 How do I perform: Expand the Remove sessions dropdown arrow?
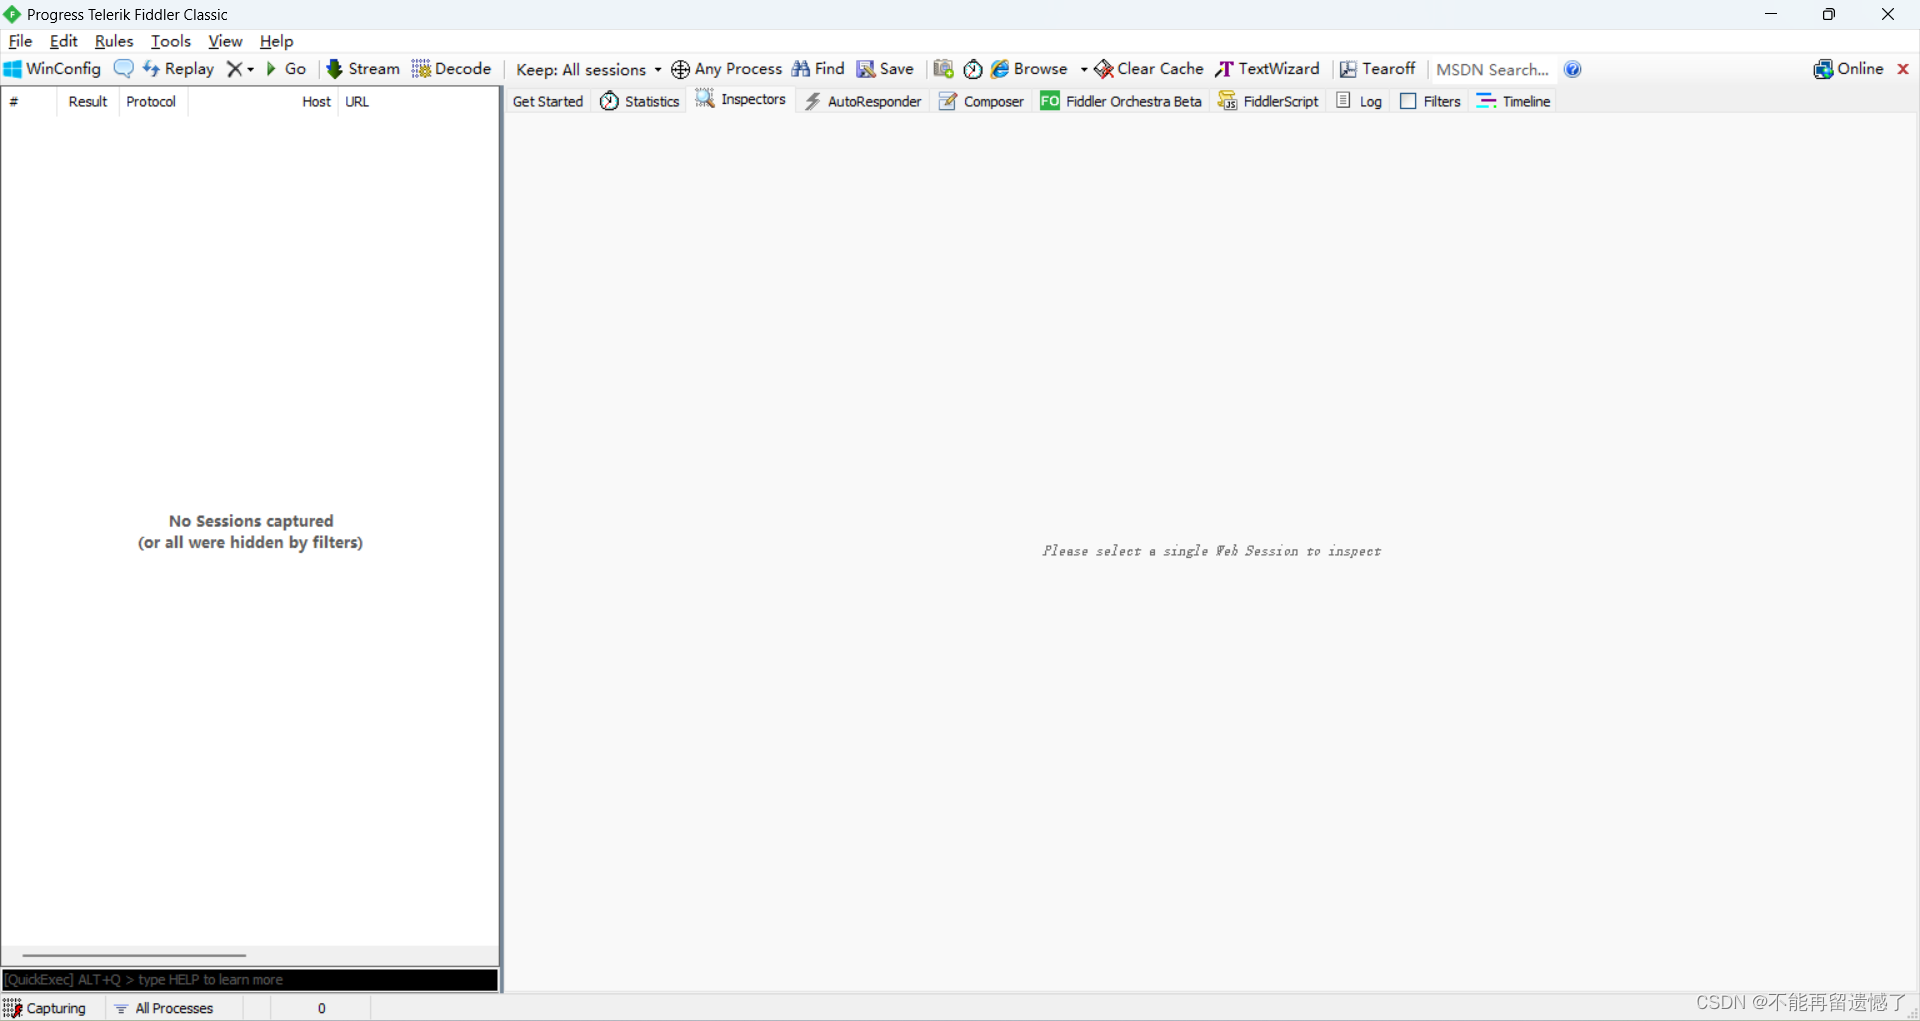(251, 69)
